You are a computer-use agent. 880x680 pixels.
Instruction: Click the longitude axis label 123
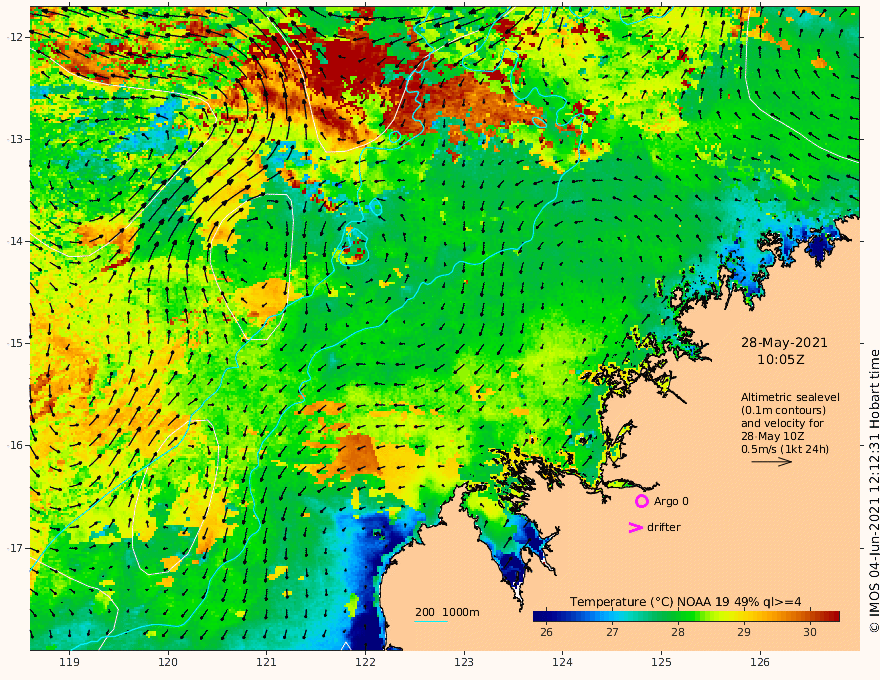[x=464, y=663]
